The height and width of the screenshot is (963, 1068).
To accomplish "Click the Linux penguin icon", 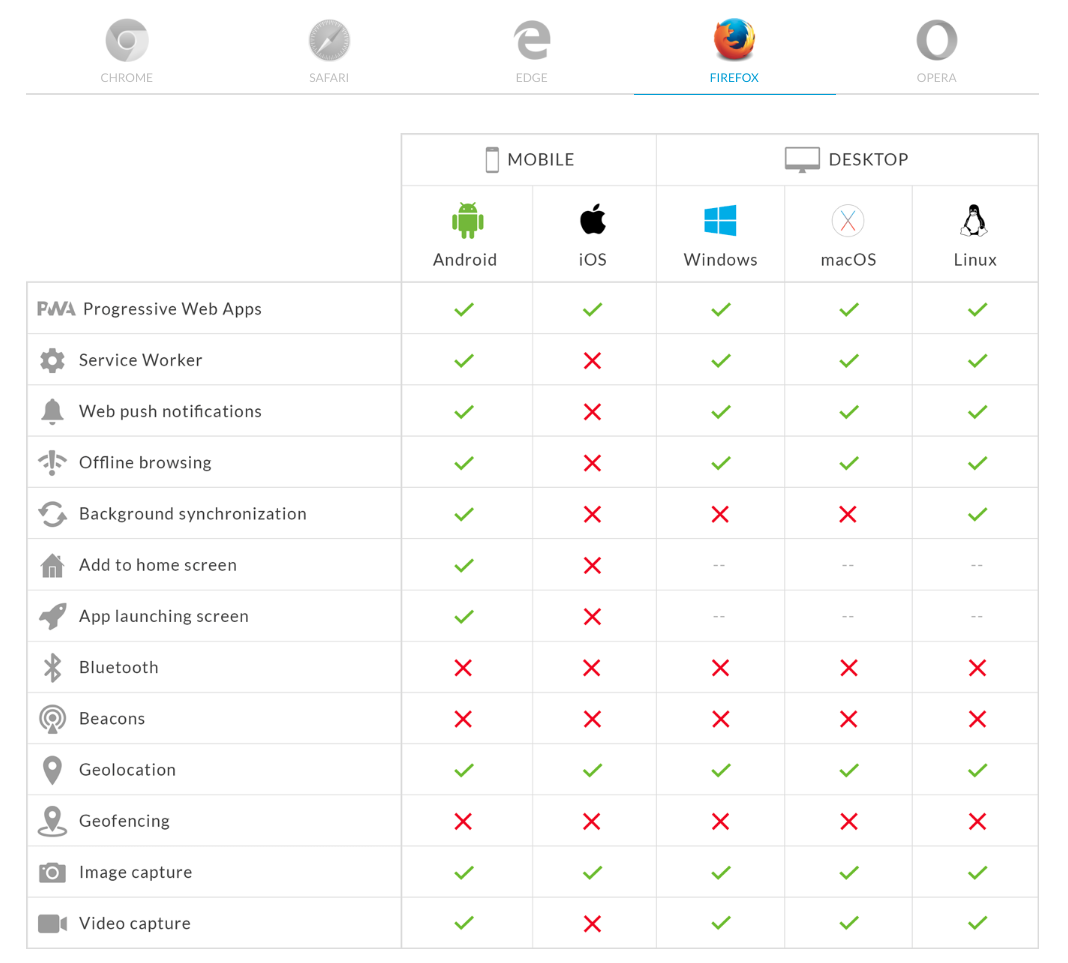I will pyautogui.click(x=974, y=220).
